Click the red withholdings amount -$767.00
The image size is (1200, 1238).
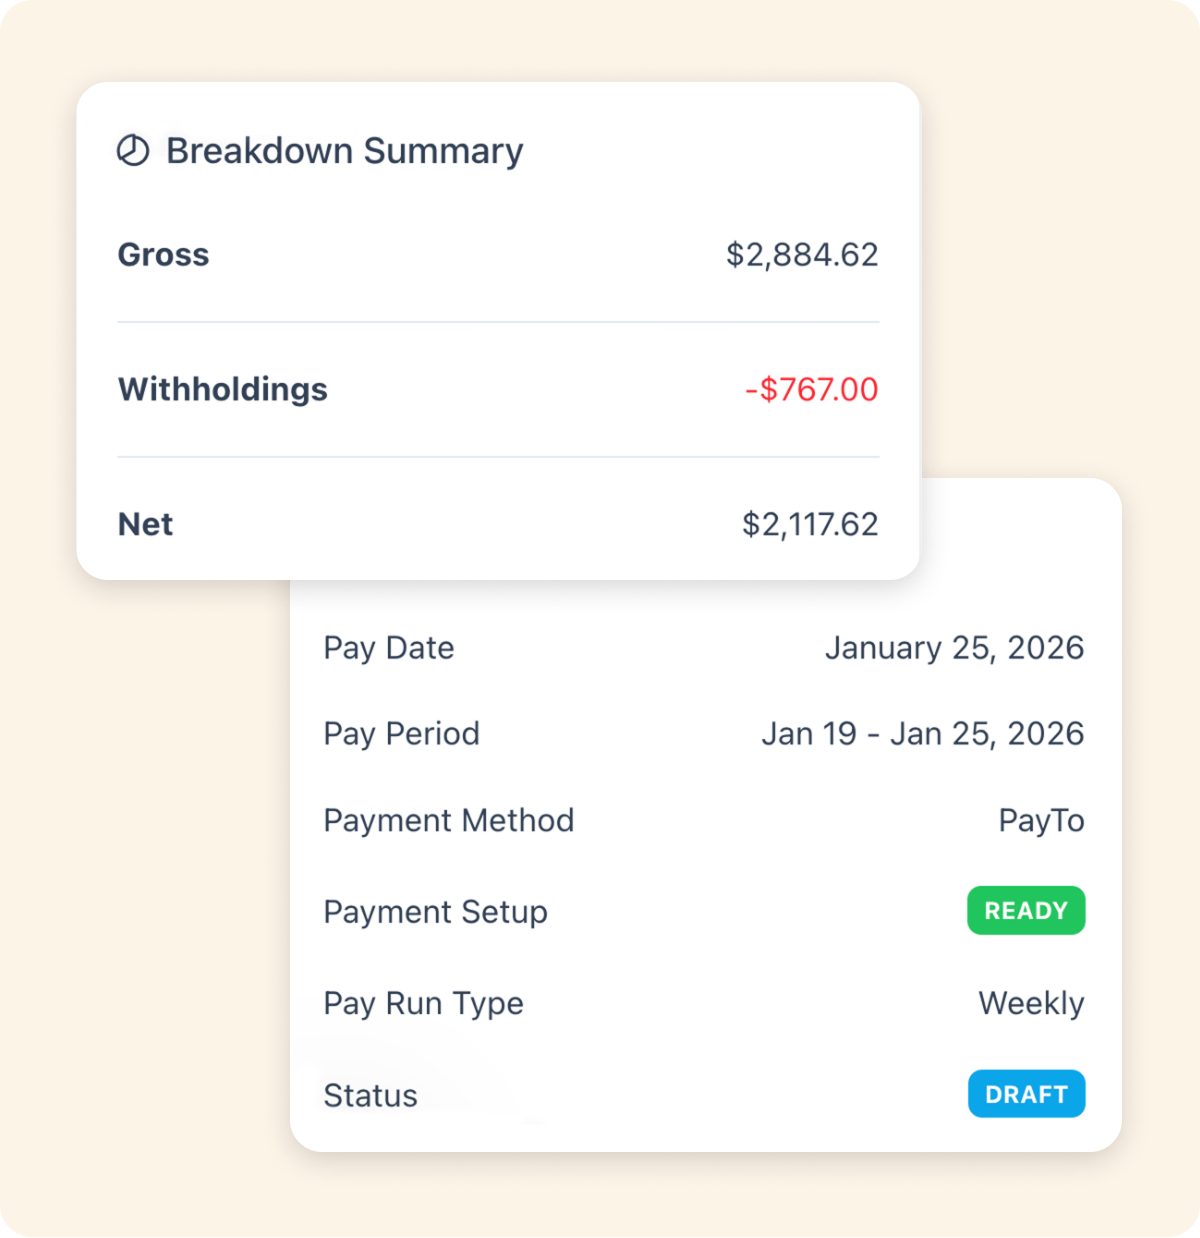pyautogui.click(x=811, y=389)
